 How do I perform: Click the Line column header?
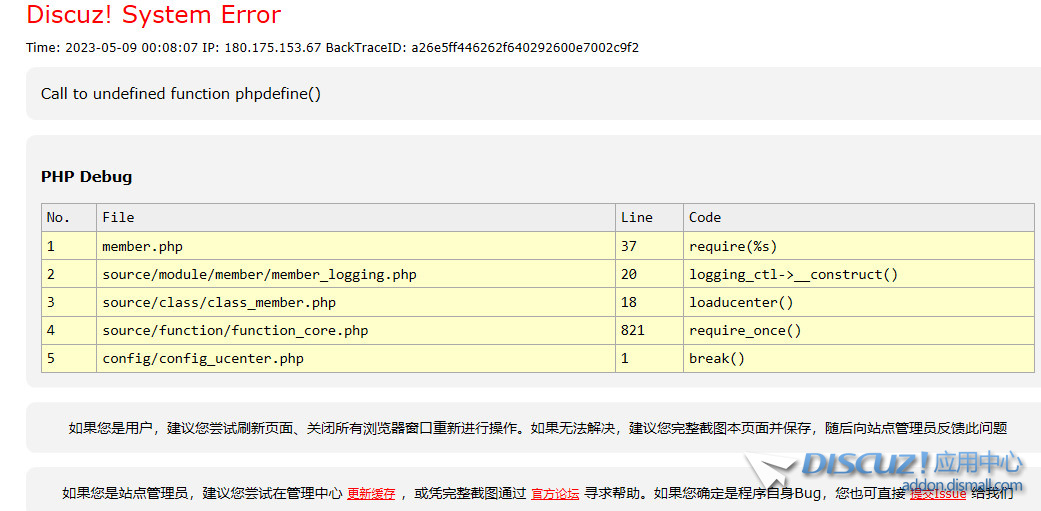pyautogui.click(x=636, y=217)
